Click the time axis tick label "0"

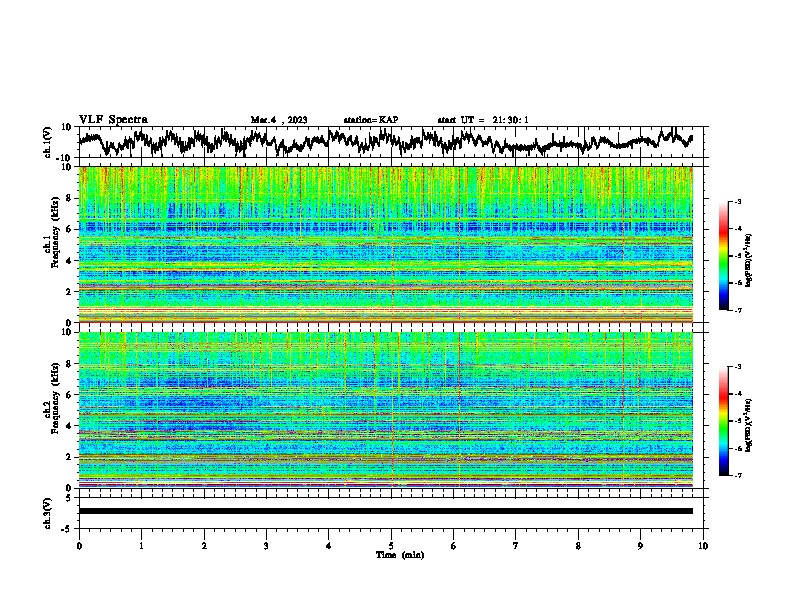click(79, 546)
